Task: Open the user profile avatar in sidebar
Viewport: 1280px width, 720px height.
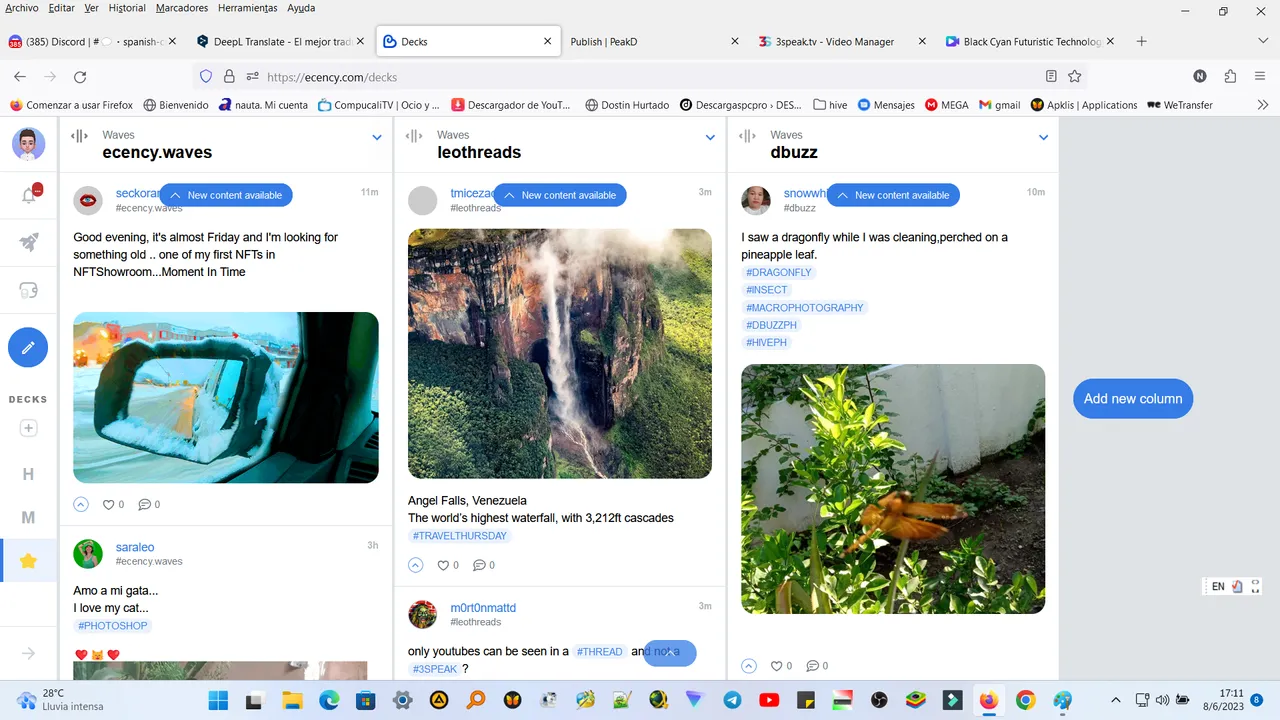Action: pyautogui.click(x=28, y=144)
